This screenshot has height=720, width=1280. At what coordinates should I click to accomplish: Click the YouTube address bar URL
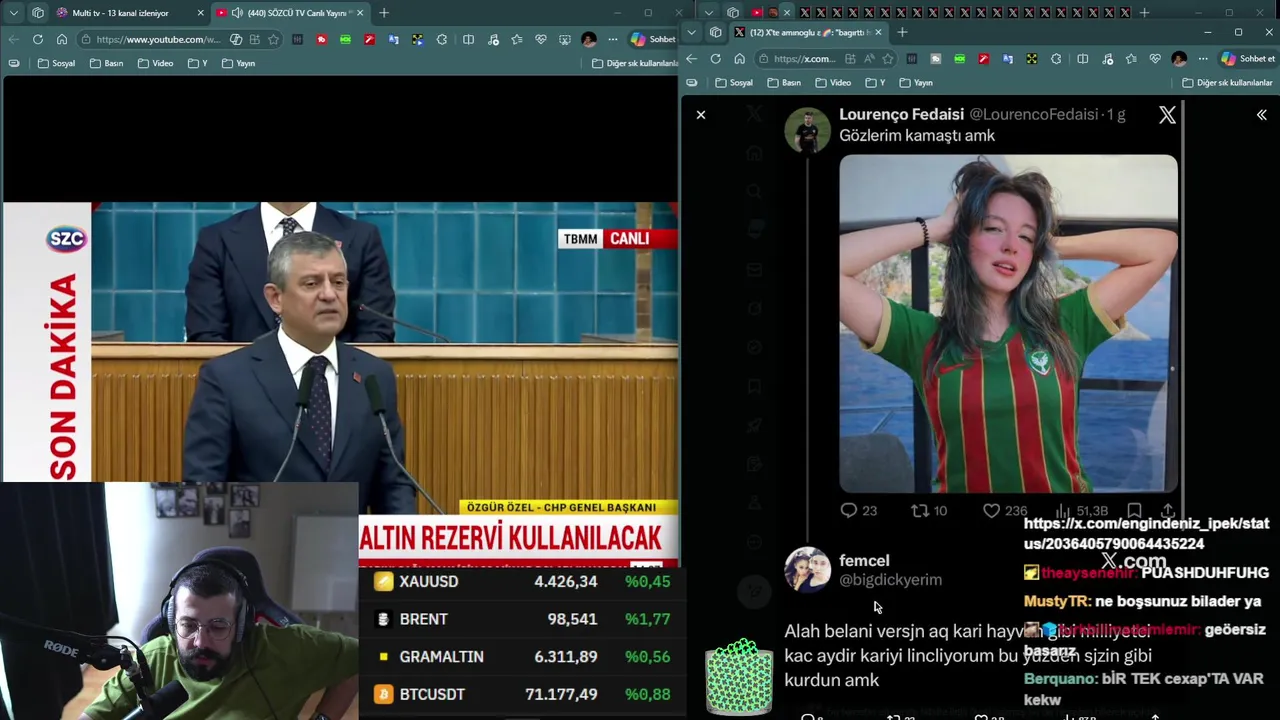(x=158, y=39)
